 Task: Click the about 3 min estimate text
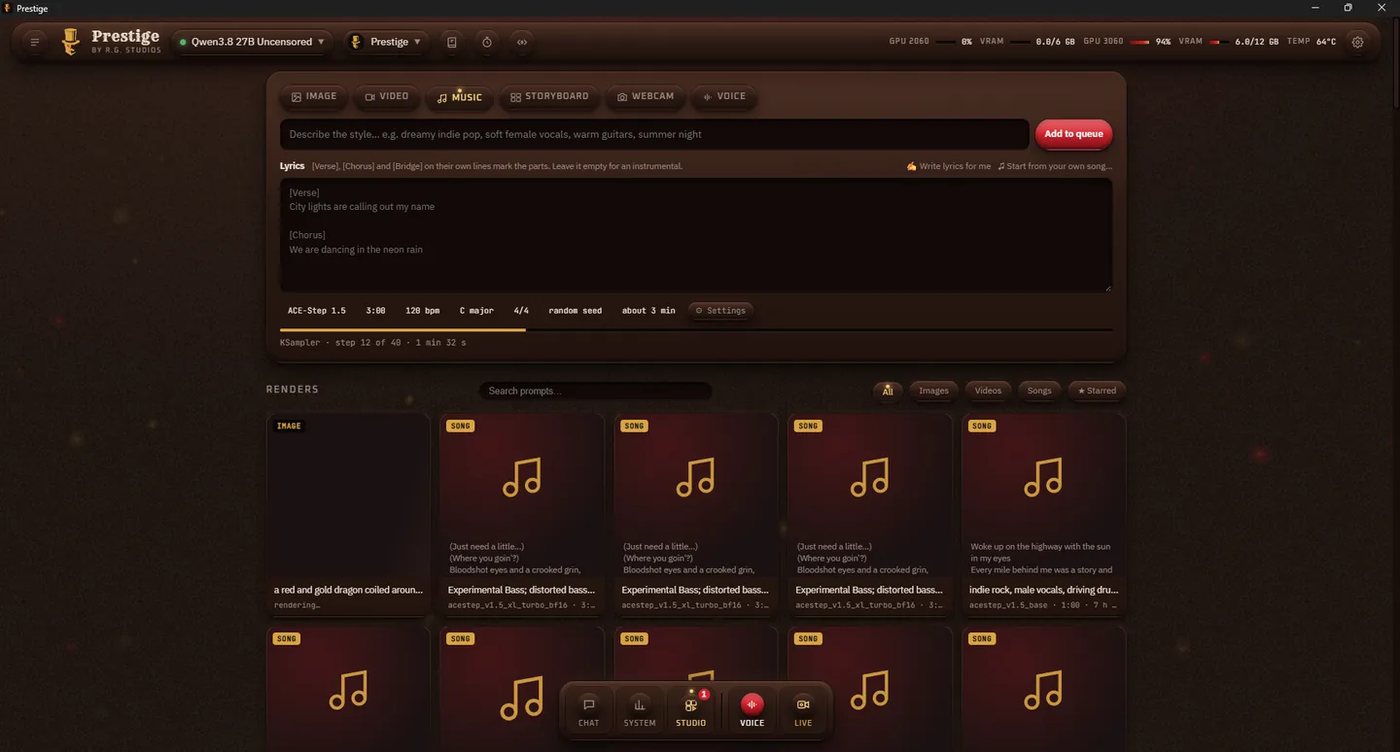tap(648, 311)
